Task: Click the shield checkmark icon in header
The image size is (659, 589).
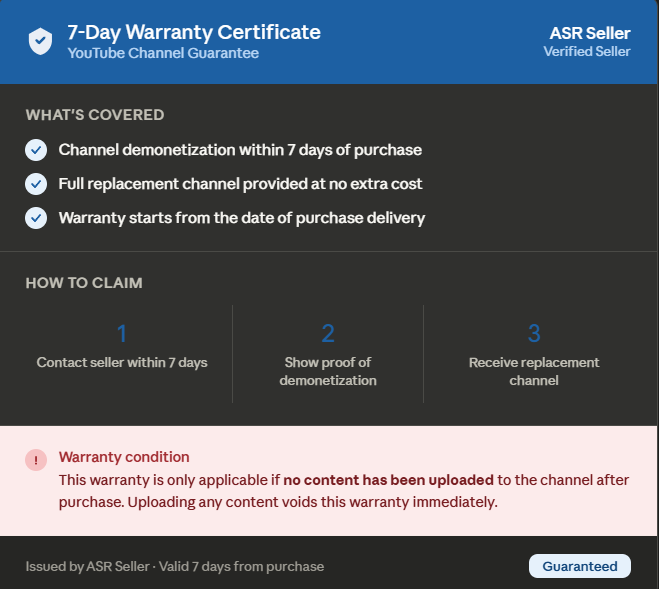Action: tap(40, 41)
